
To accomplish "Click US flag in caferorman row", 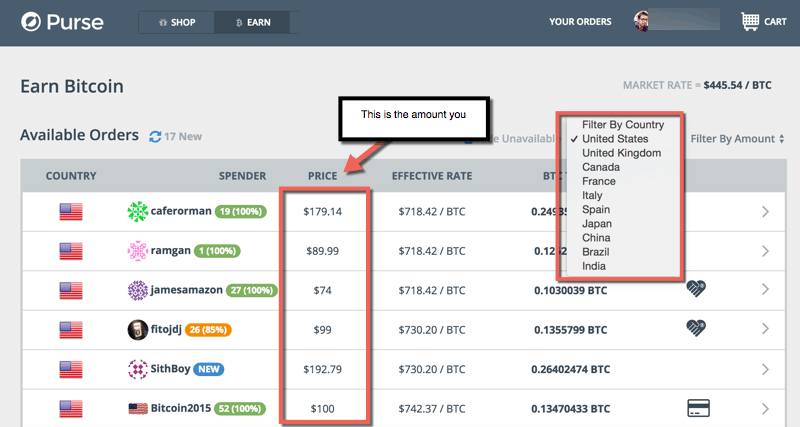I will pos(71,212).
